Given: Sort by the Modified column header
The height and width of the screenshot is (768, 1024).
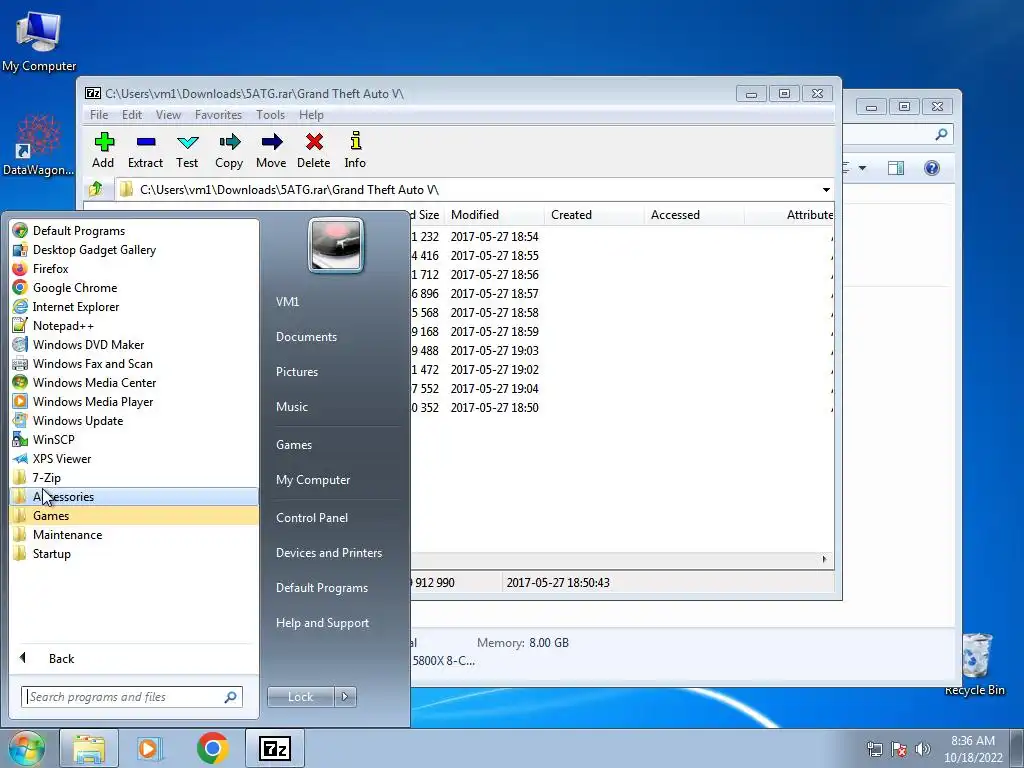Looking at the screenshot, I should (x=494, y=215).
